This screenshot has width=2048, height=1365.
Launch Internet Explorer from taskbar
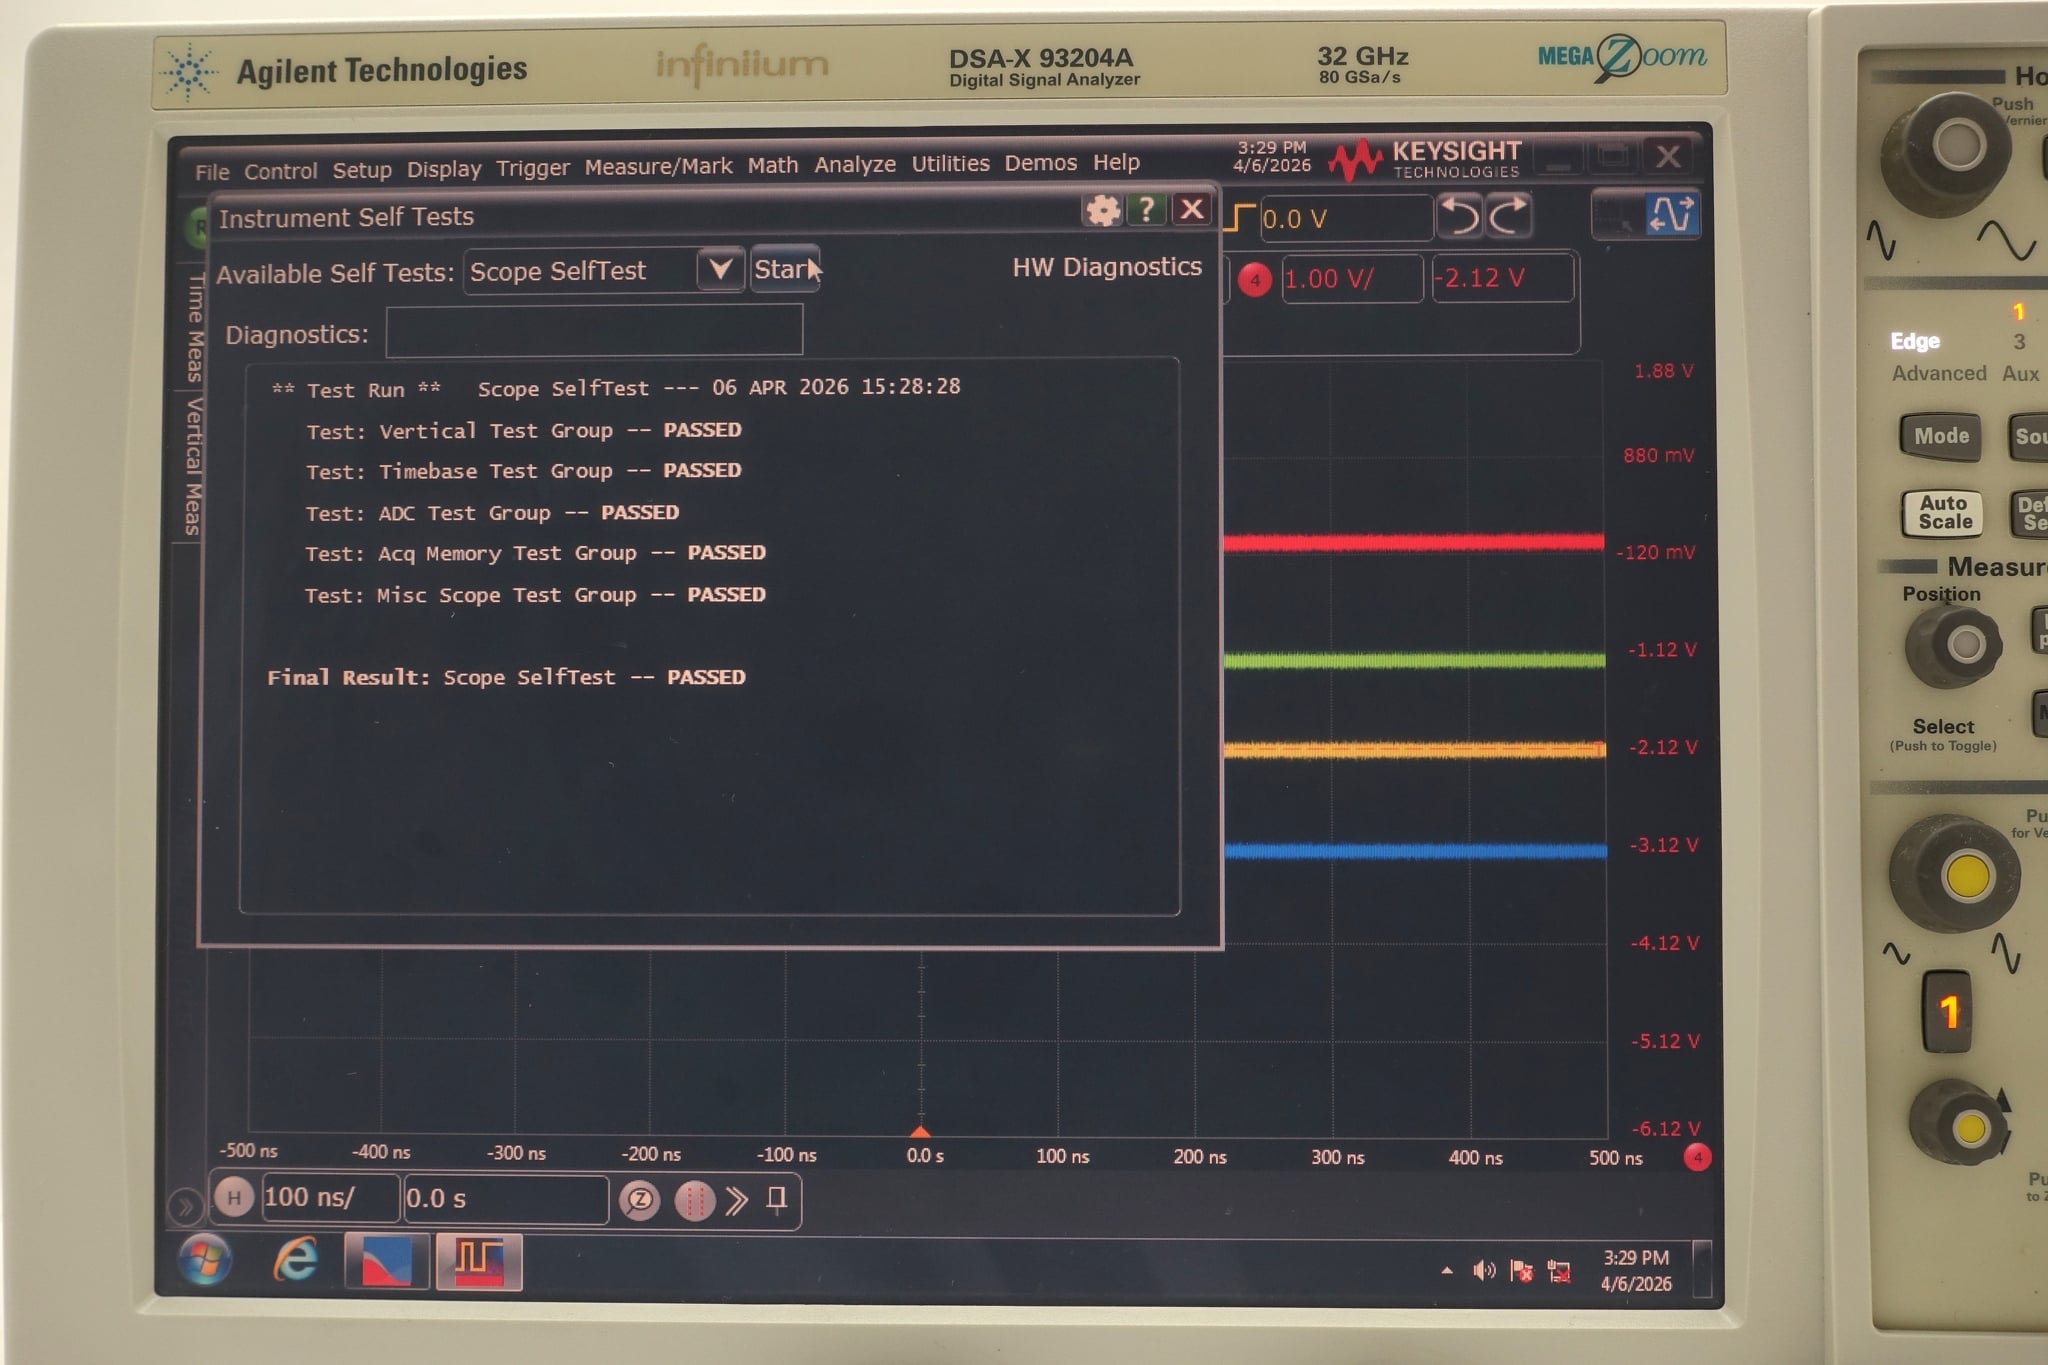(x=296, y=1260)
